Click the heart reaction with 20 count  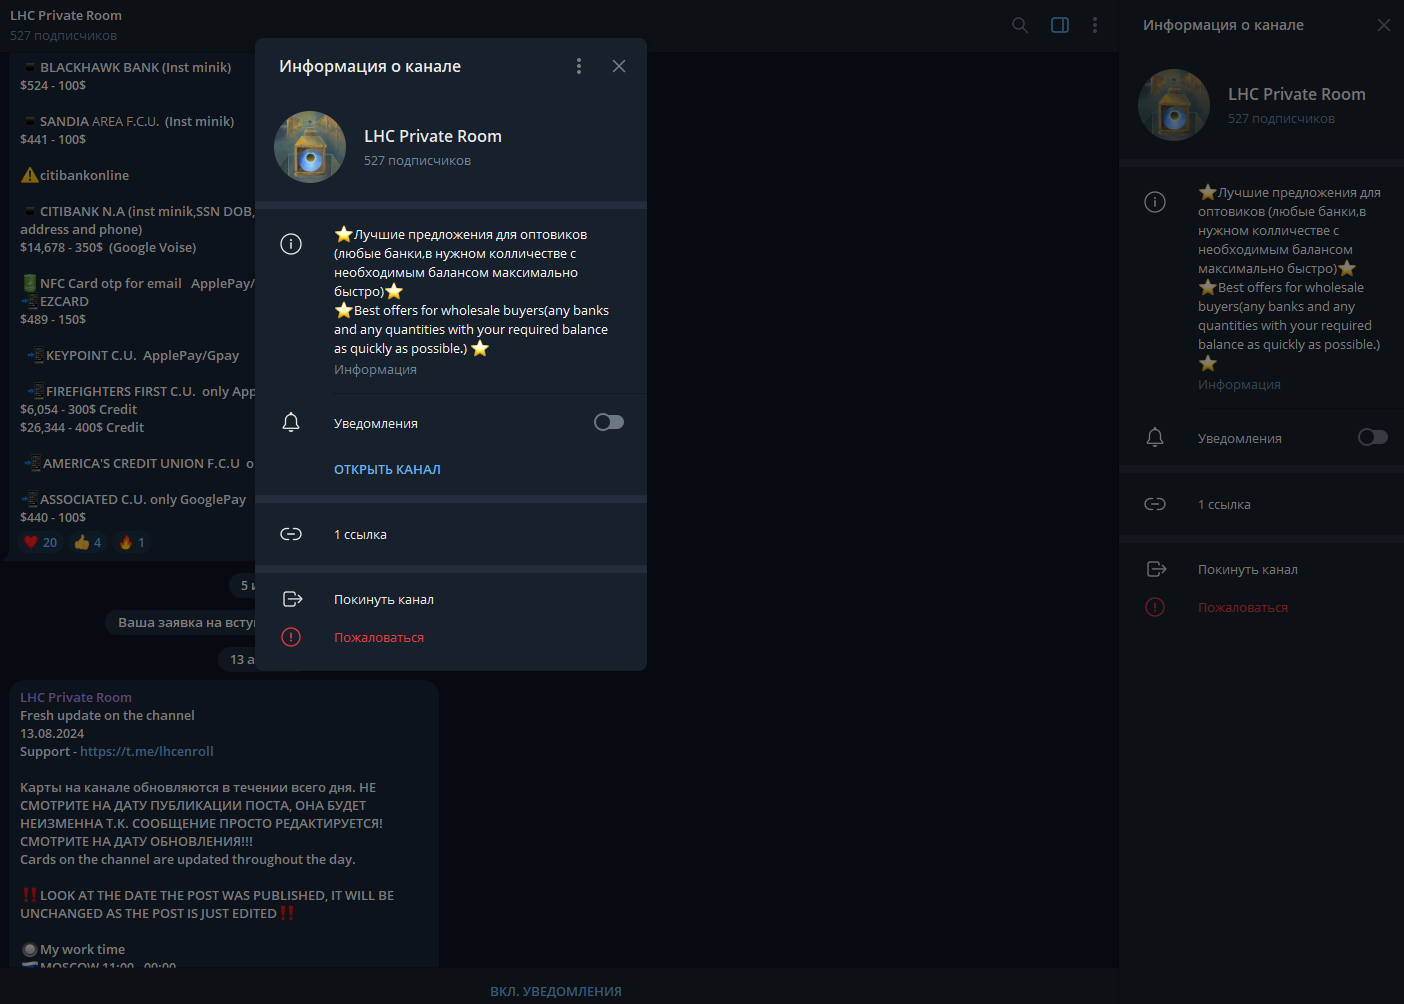[x=41, y=542]
